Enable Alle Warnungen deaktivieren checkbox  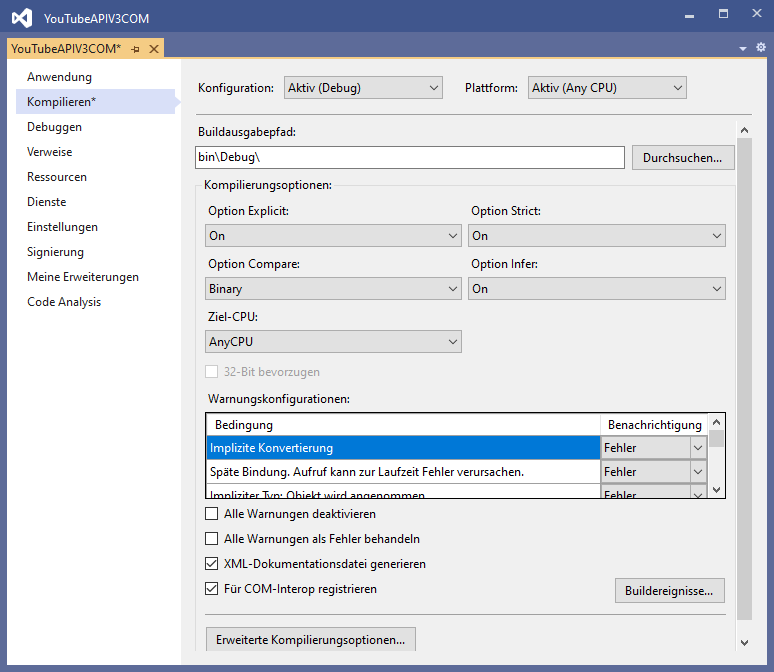(211, 514)
